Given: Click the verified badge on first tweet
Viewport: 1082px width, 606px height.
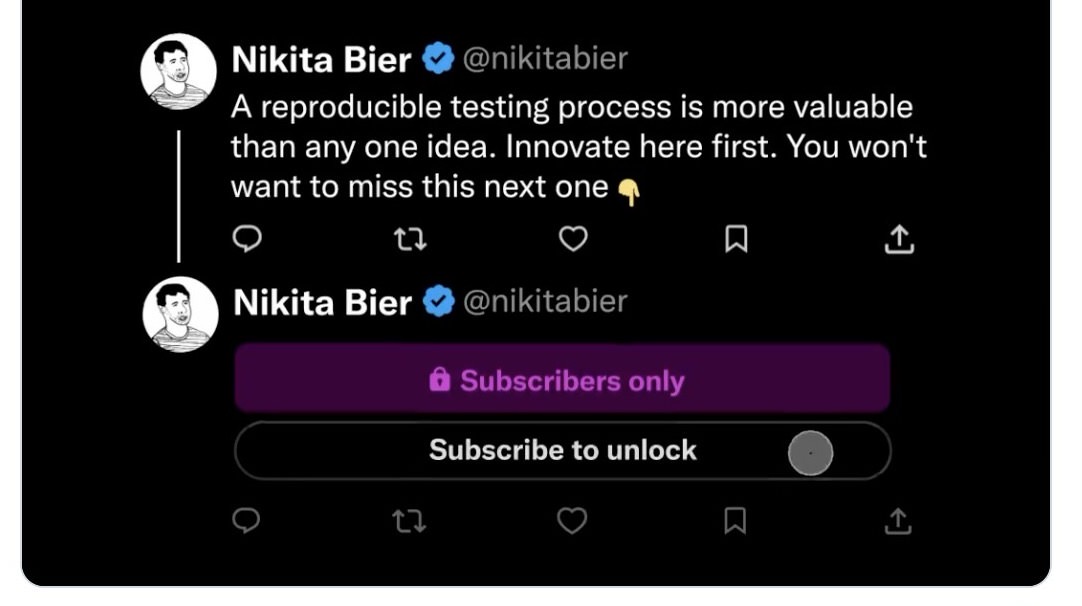Looking at the screenshot, I should pyautogui.click(x=436, y=59).
